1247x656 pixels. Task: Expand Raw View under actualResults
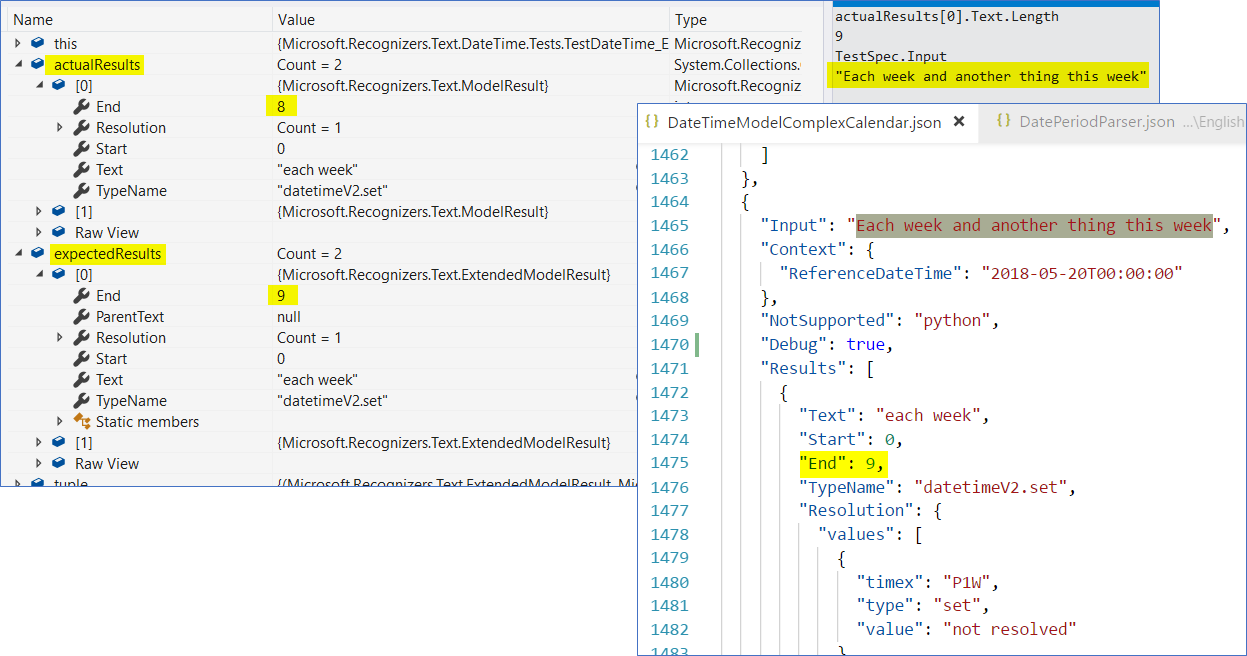pos(39,232)
